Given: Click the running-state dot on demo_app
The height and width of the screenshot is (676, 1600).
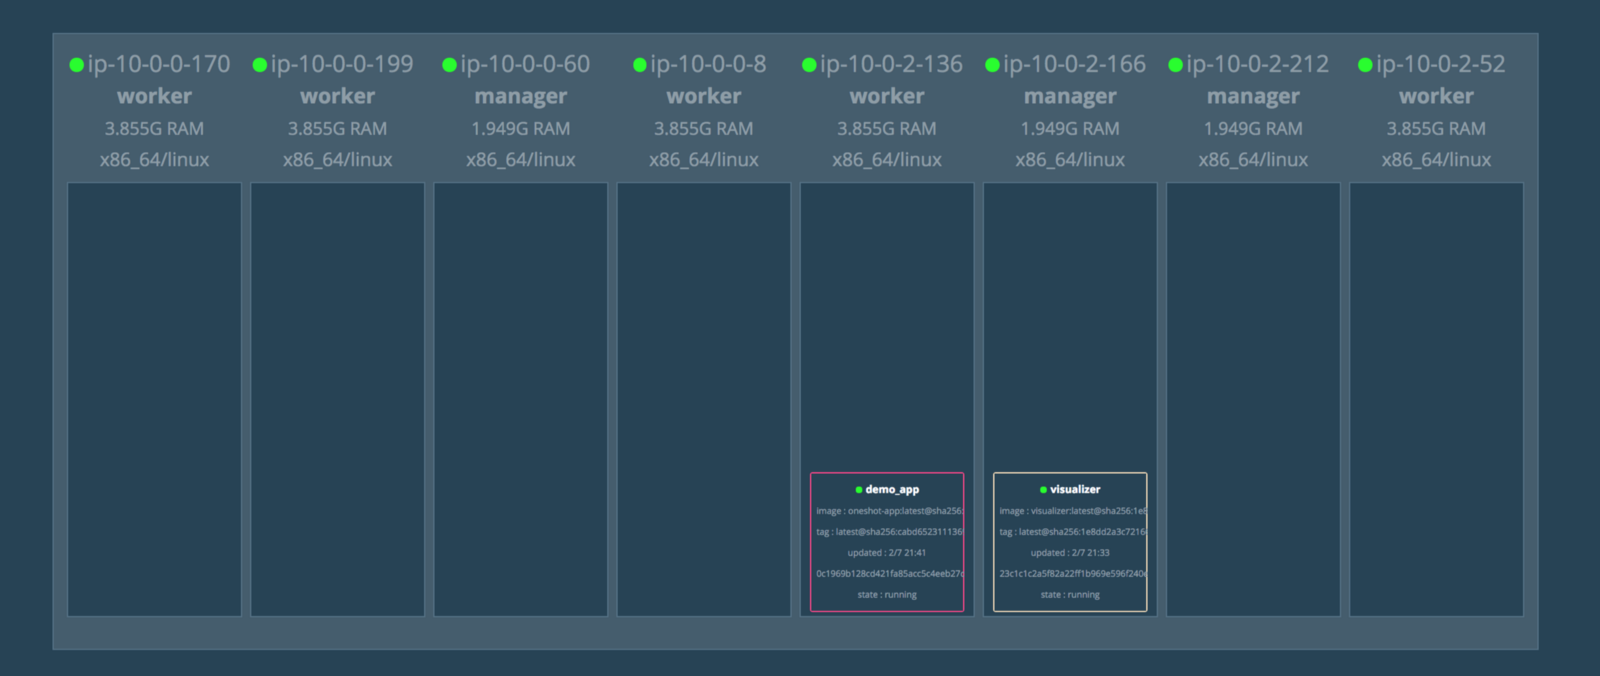Looking at the screenshot, I should [859, 490].
